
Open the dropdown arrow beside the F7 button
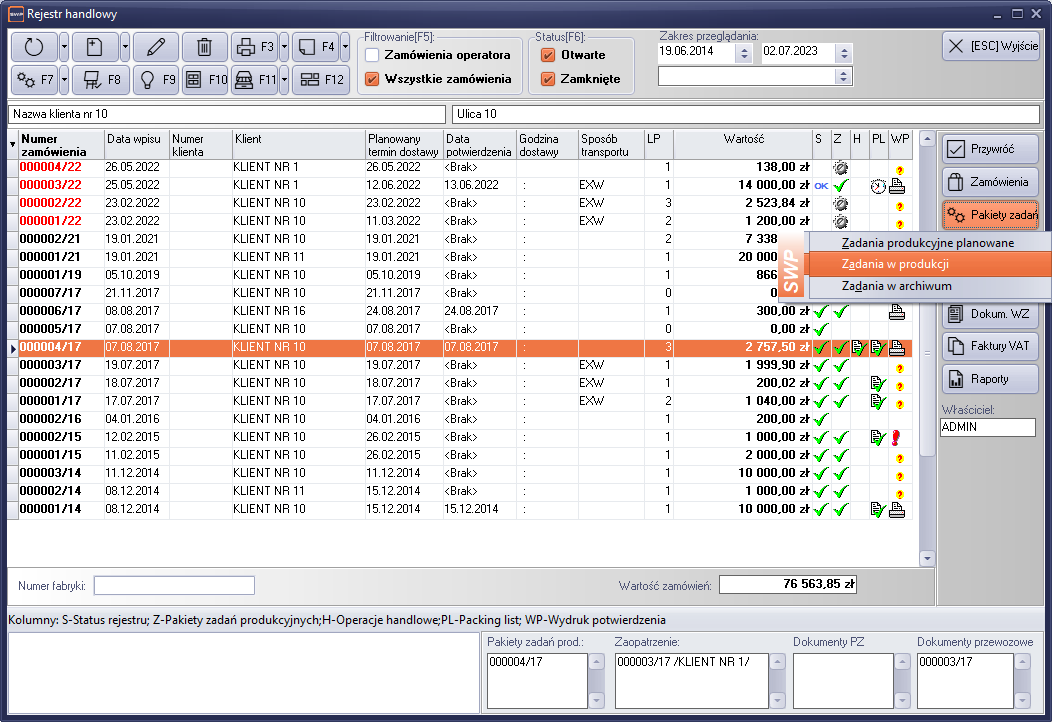pos(64,79)
